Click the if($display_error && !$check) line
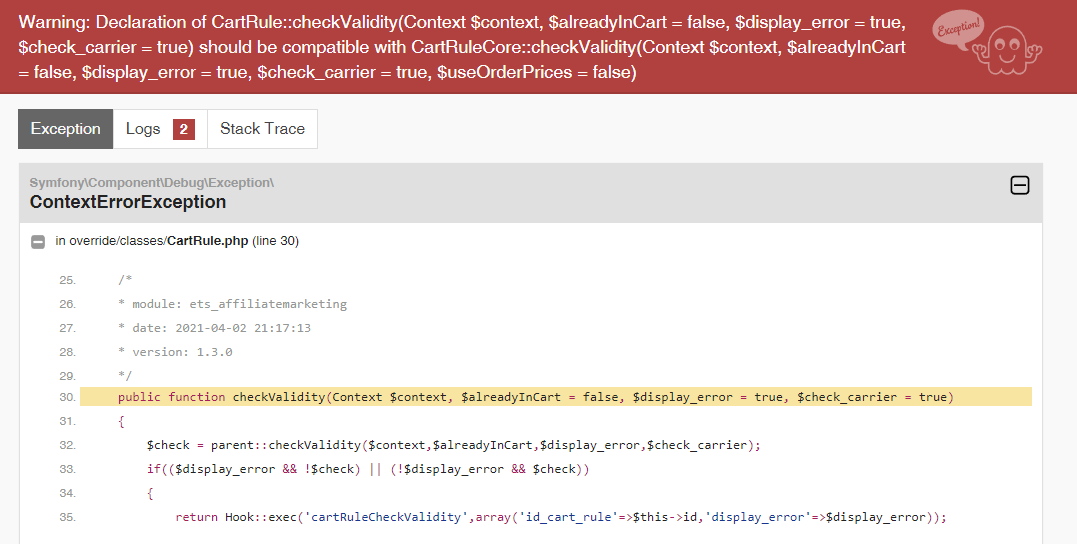1077x544 pixels. [368, 469]
